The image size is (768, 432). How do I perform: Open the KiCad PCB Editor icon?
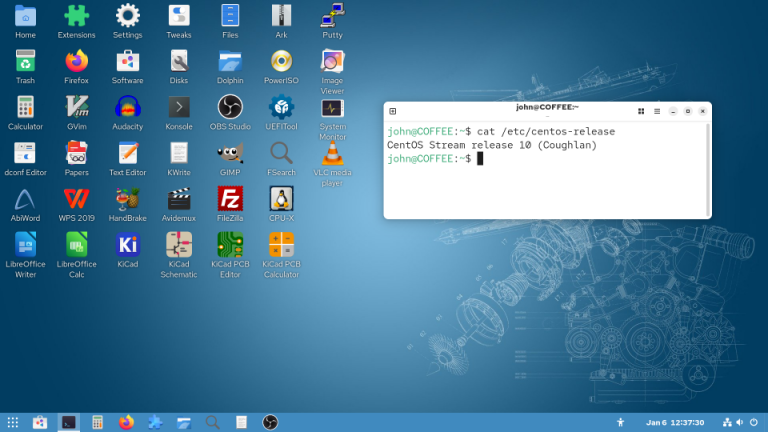230,245
